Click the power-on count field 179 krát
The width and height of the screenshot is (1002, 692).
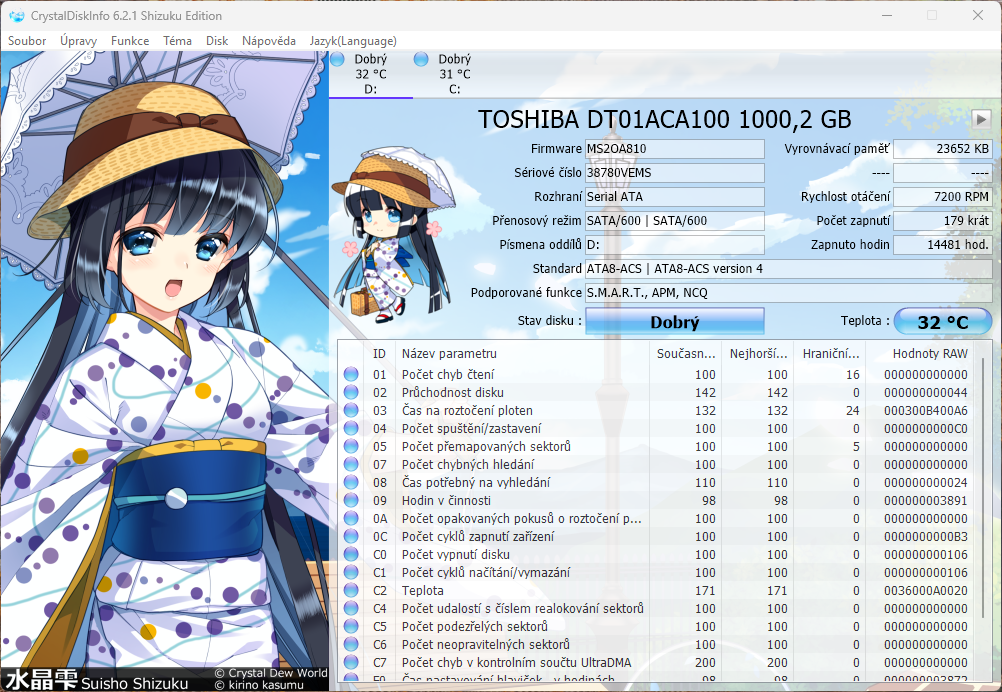tap(943, 220)
